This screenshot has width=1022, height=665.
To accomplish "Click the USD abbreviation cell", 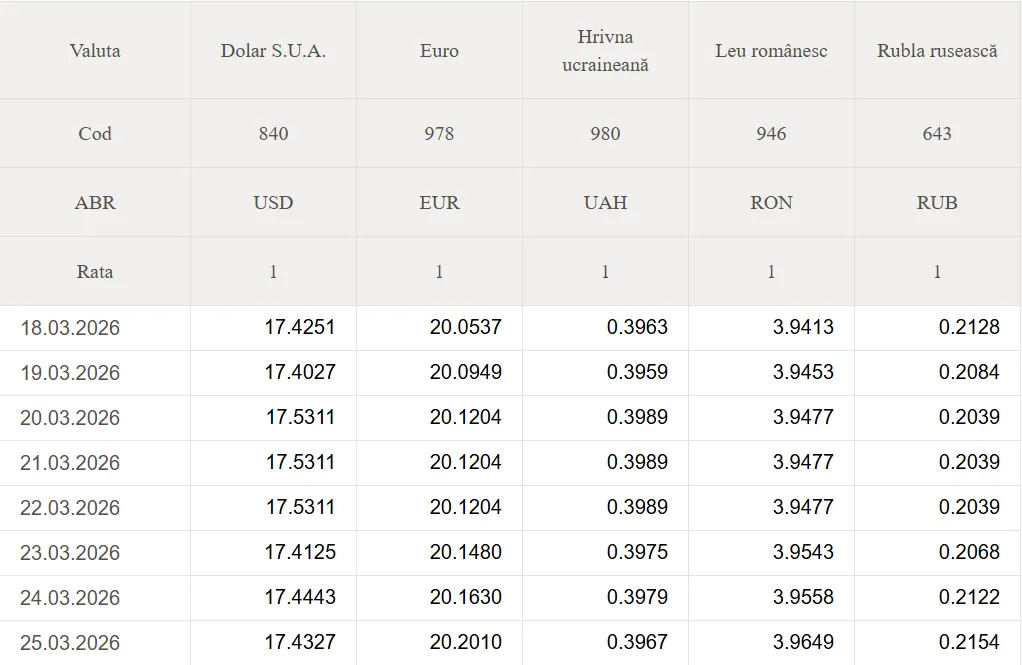I will (273, 203).
